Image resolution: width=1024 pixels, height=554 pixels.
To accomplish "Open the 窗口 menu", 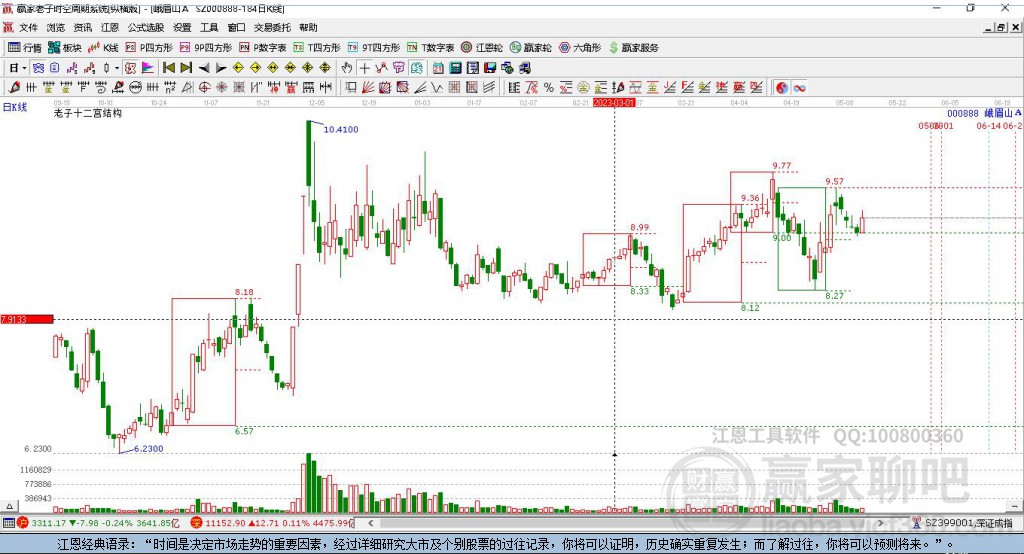I will 236,27.
